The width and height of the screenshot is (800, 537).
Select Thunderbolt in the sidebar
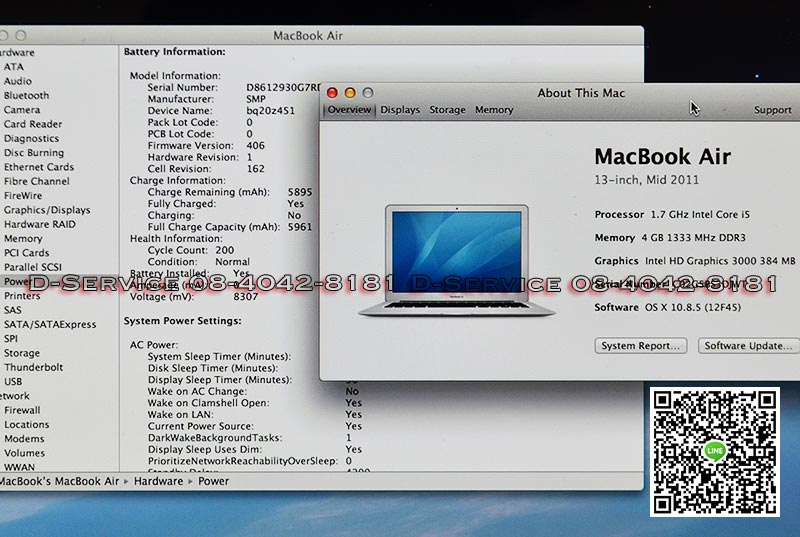click(33, 367)
